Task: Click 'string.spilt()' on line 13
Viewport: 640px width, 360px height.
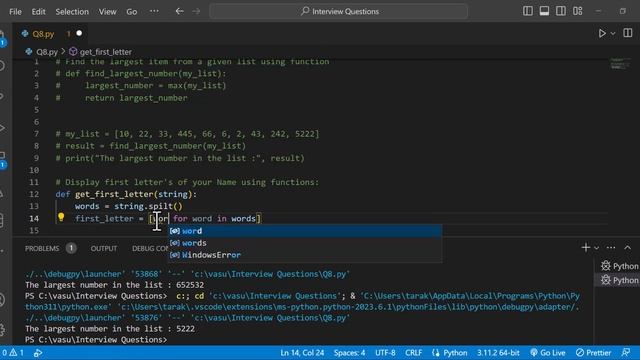Action: [x=148, y=207]
